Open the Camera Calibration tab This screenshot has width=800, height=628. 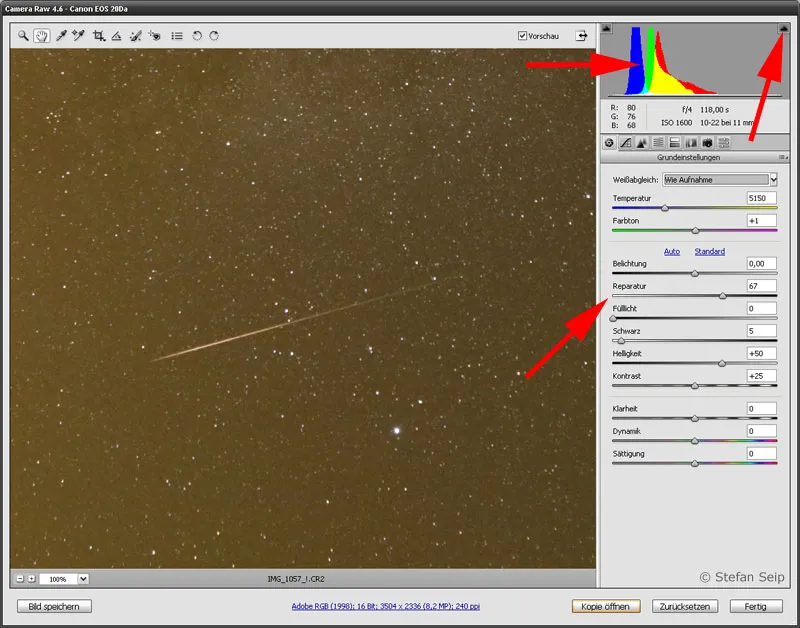707,143
